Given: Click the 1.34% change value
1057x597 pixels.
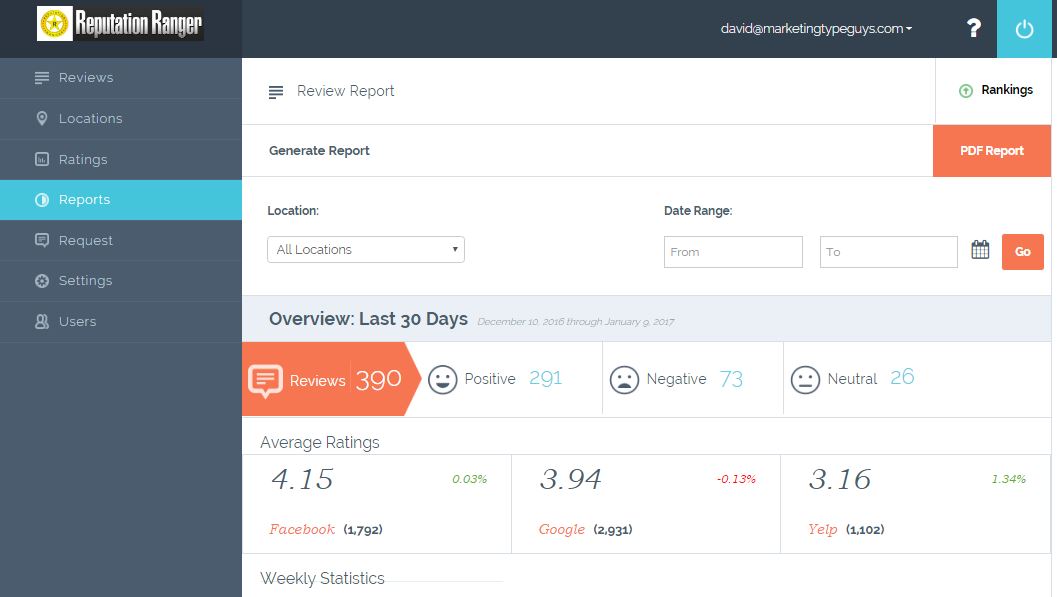Looking at the screenshot, I should pyautogui.click(x=1008, y=479).
